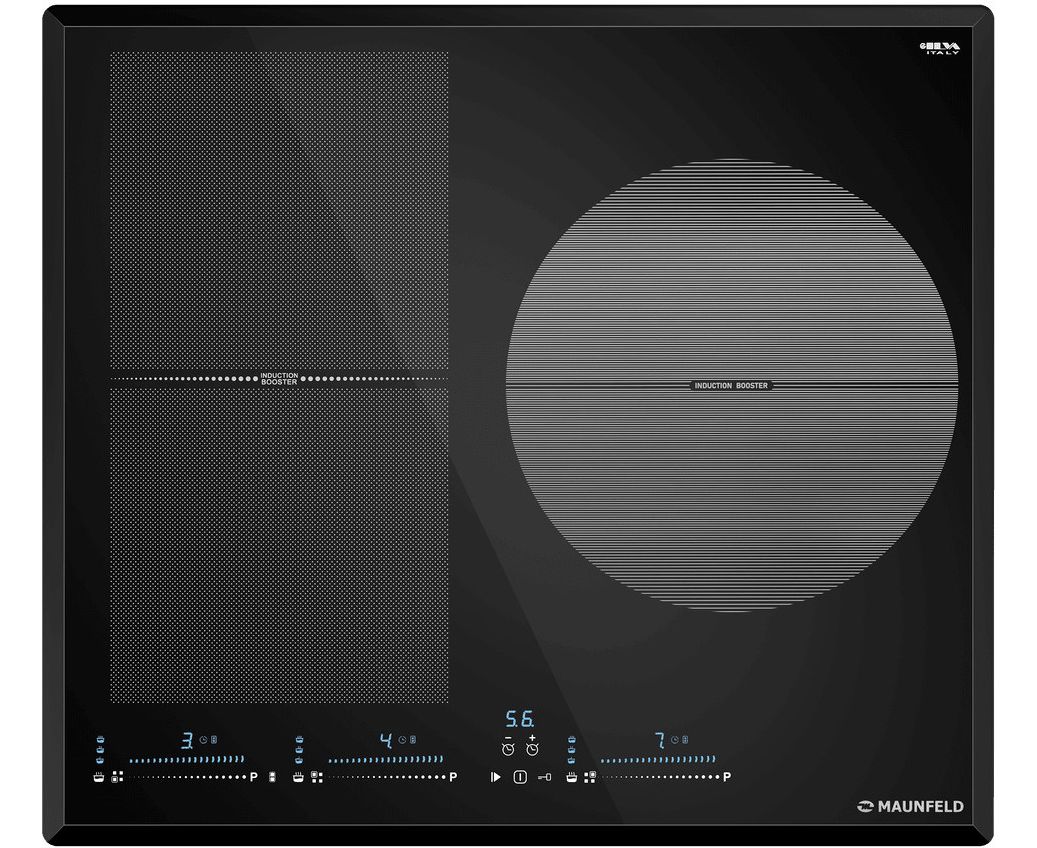The height and width of the screenshot is (848, 1037).
Task: Touch the round Induction Booster cooking zone
Action: tap(731, 385)
